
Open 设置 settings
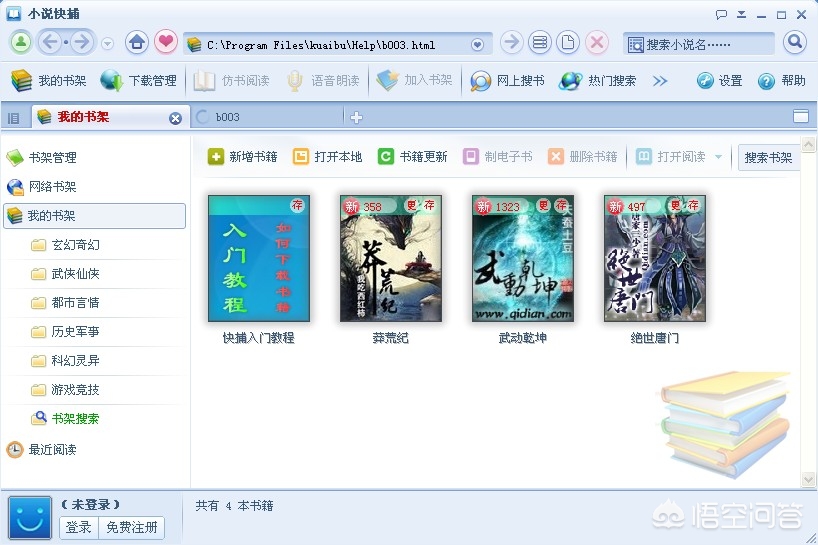[x=719, y=81]
